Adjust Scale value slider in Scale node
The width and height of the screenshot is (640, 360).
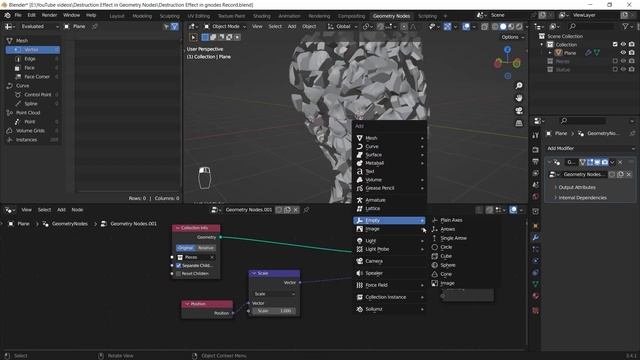point(274,311)
